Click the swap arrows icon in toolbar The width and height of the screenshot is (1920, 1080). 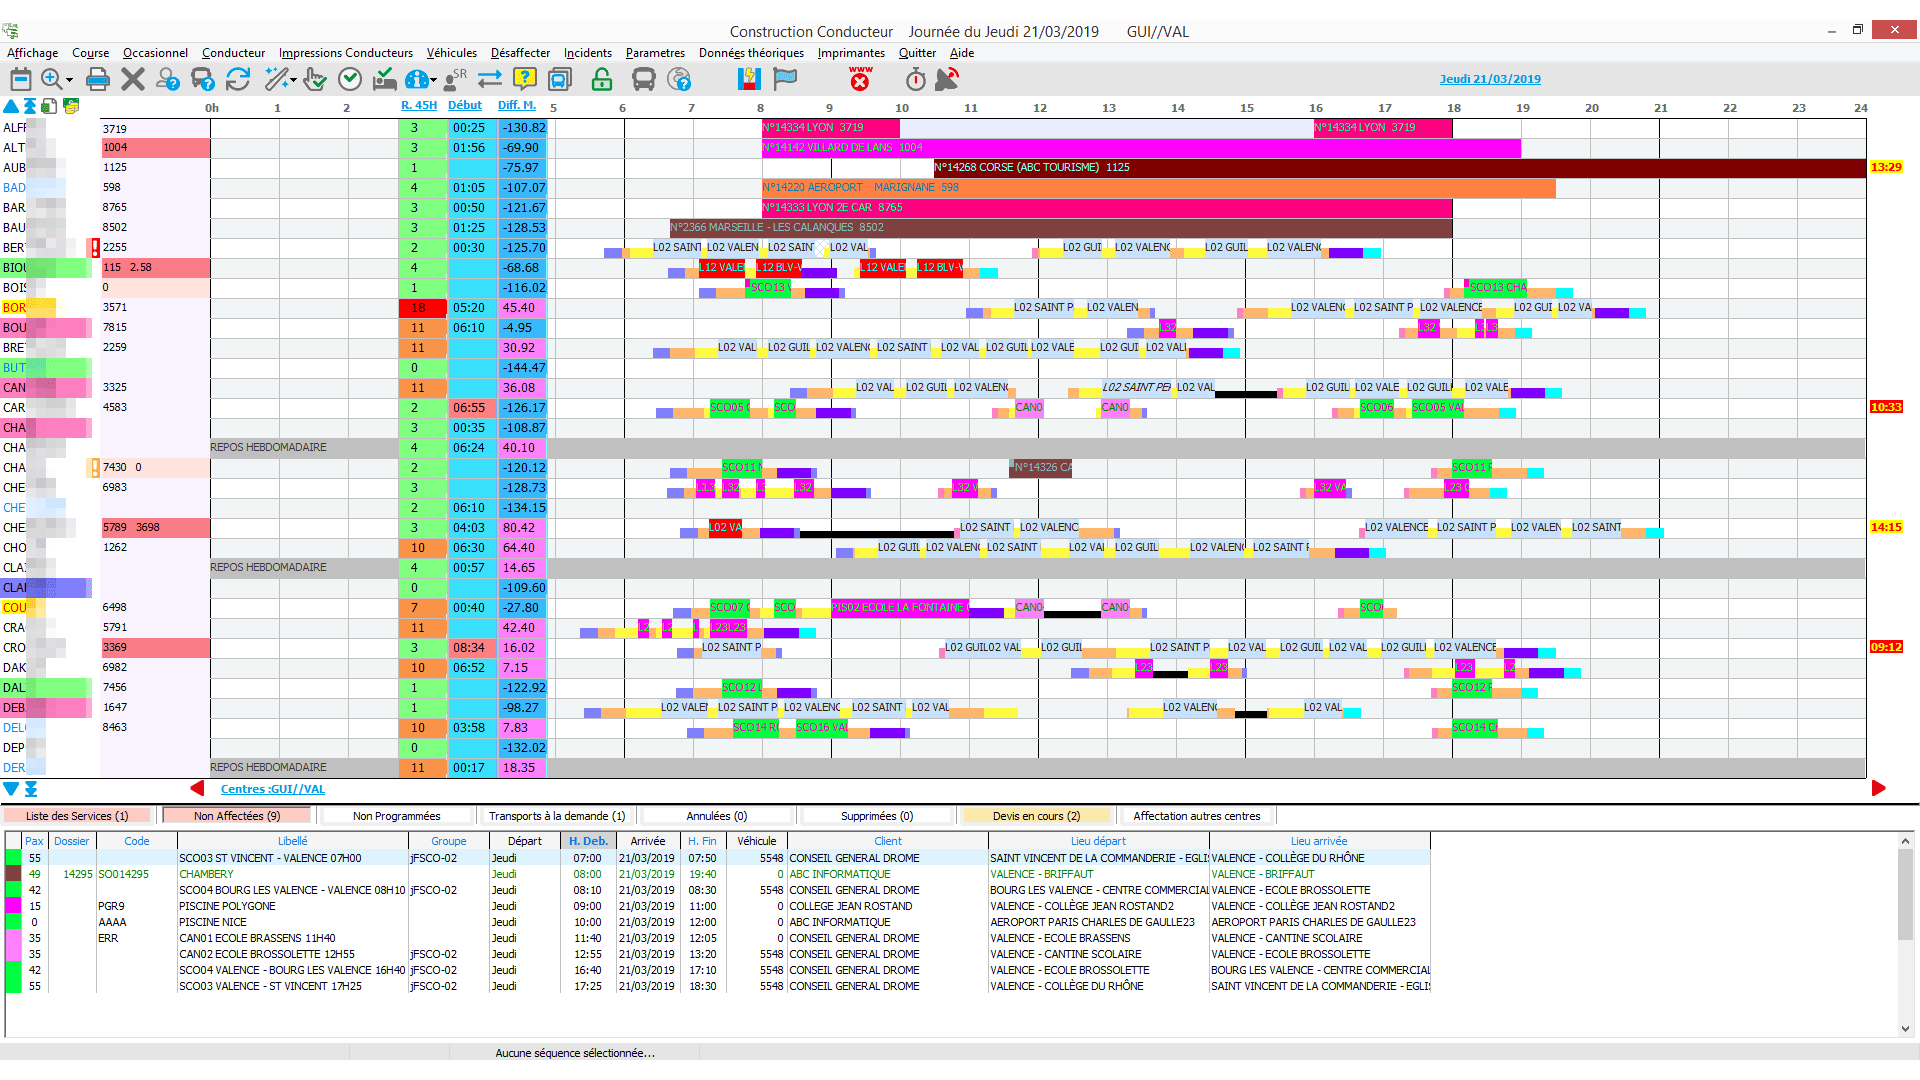coord(489,79)
